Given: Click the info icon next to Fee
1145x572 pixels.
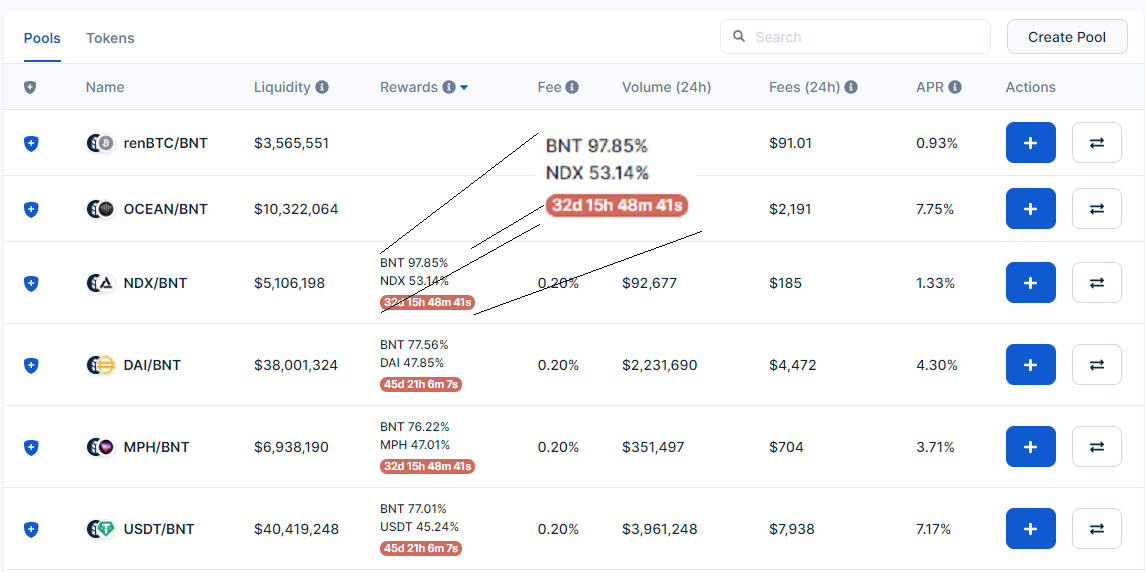Looking at the screenshot, I should click(x=572, y=88).
